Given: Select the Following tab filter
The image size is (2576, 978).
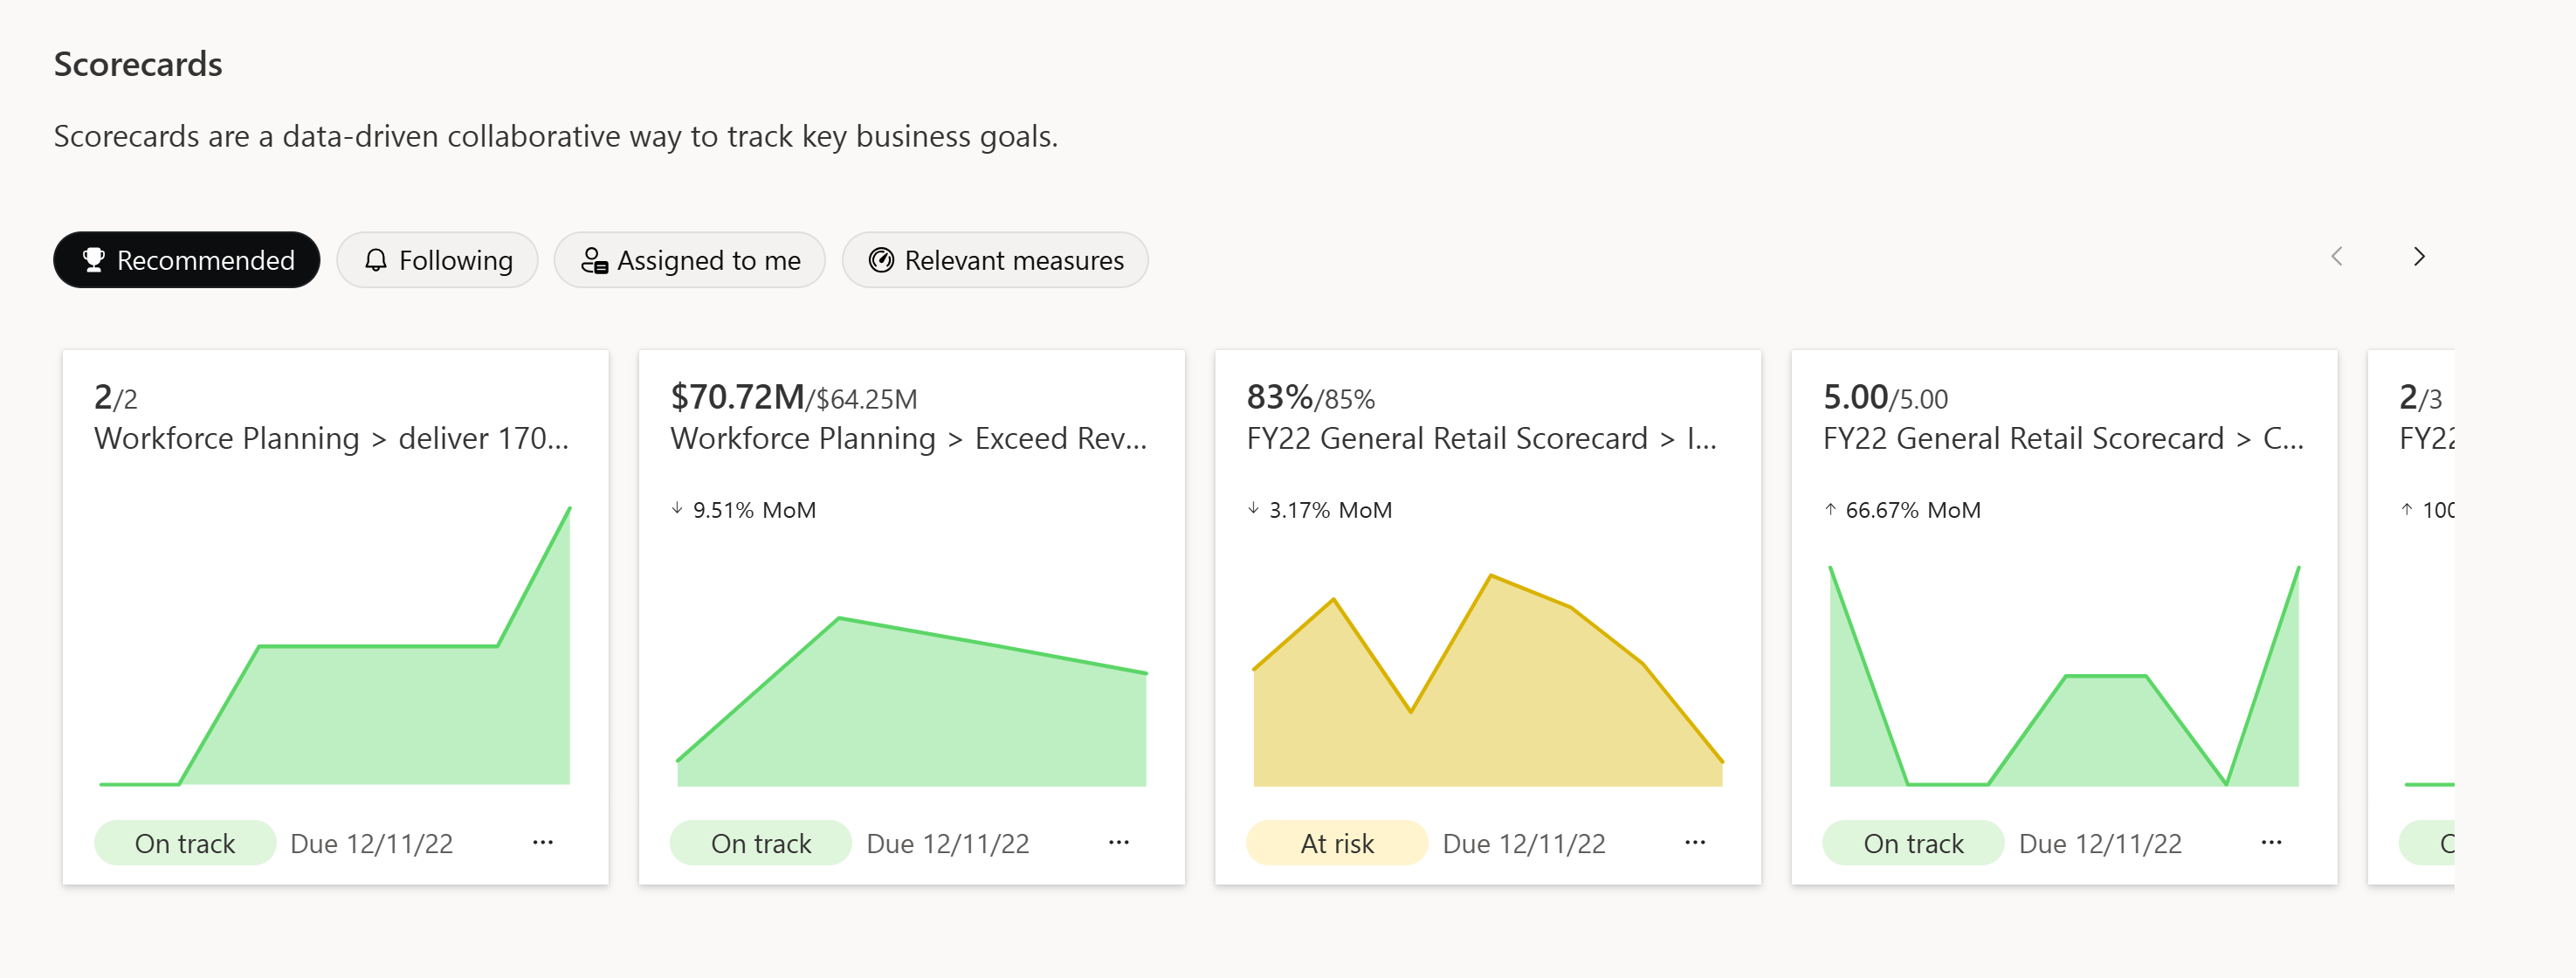Looking at the screenshot, I should pos(436,259).
